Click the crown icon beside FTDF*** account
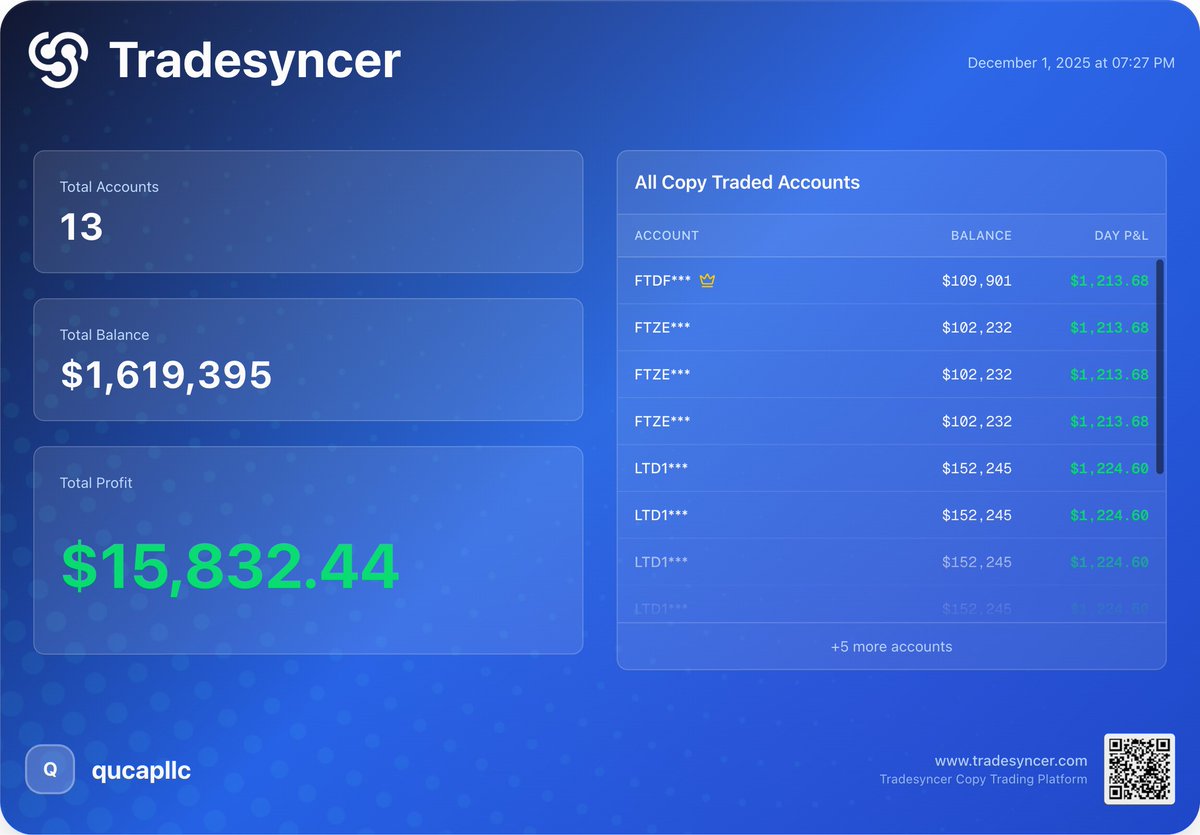This screenshot has width=1200, height=835. [706, 281]
